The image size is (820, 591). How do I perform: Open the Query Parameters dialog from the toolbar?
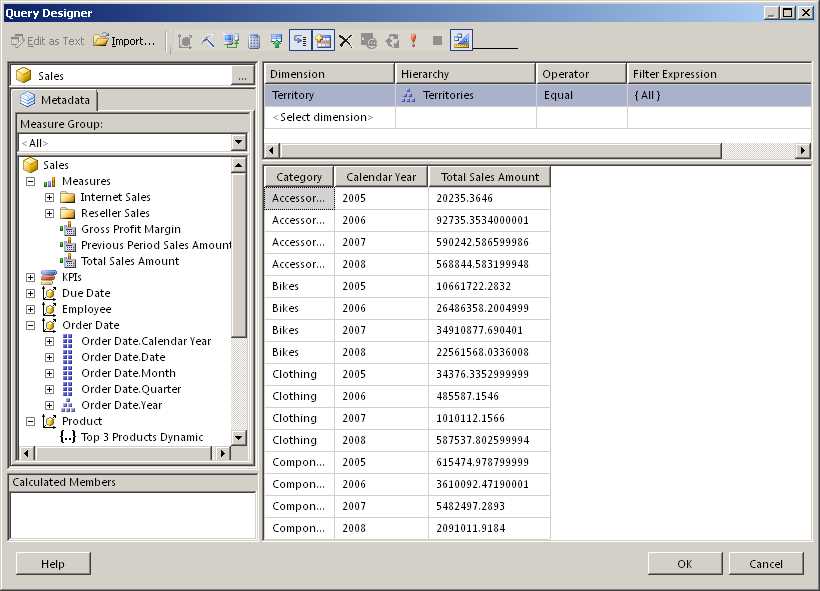tap(367, 39)
